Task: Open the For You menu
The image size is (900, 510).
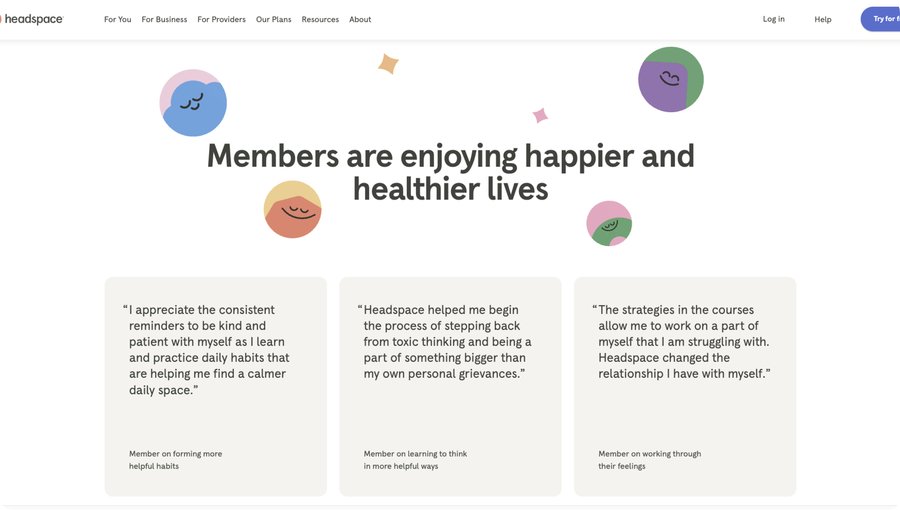Action: [117, 19]
